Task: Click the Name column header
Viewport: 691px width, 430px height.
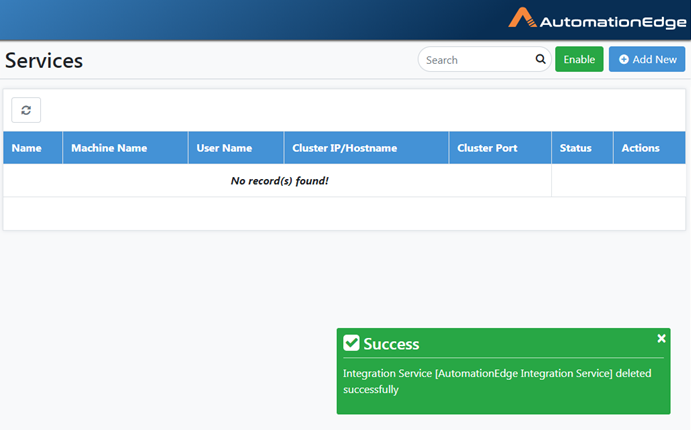Action: coord(33,148)
